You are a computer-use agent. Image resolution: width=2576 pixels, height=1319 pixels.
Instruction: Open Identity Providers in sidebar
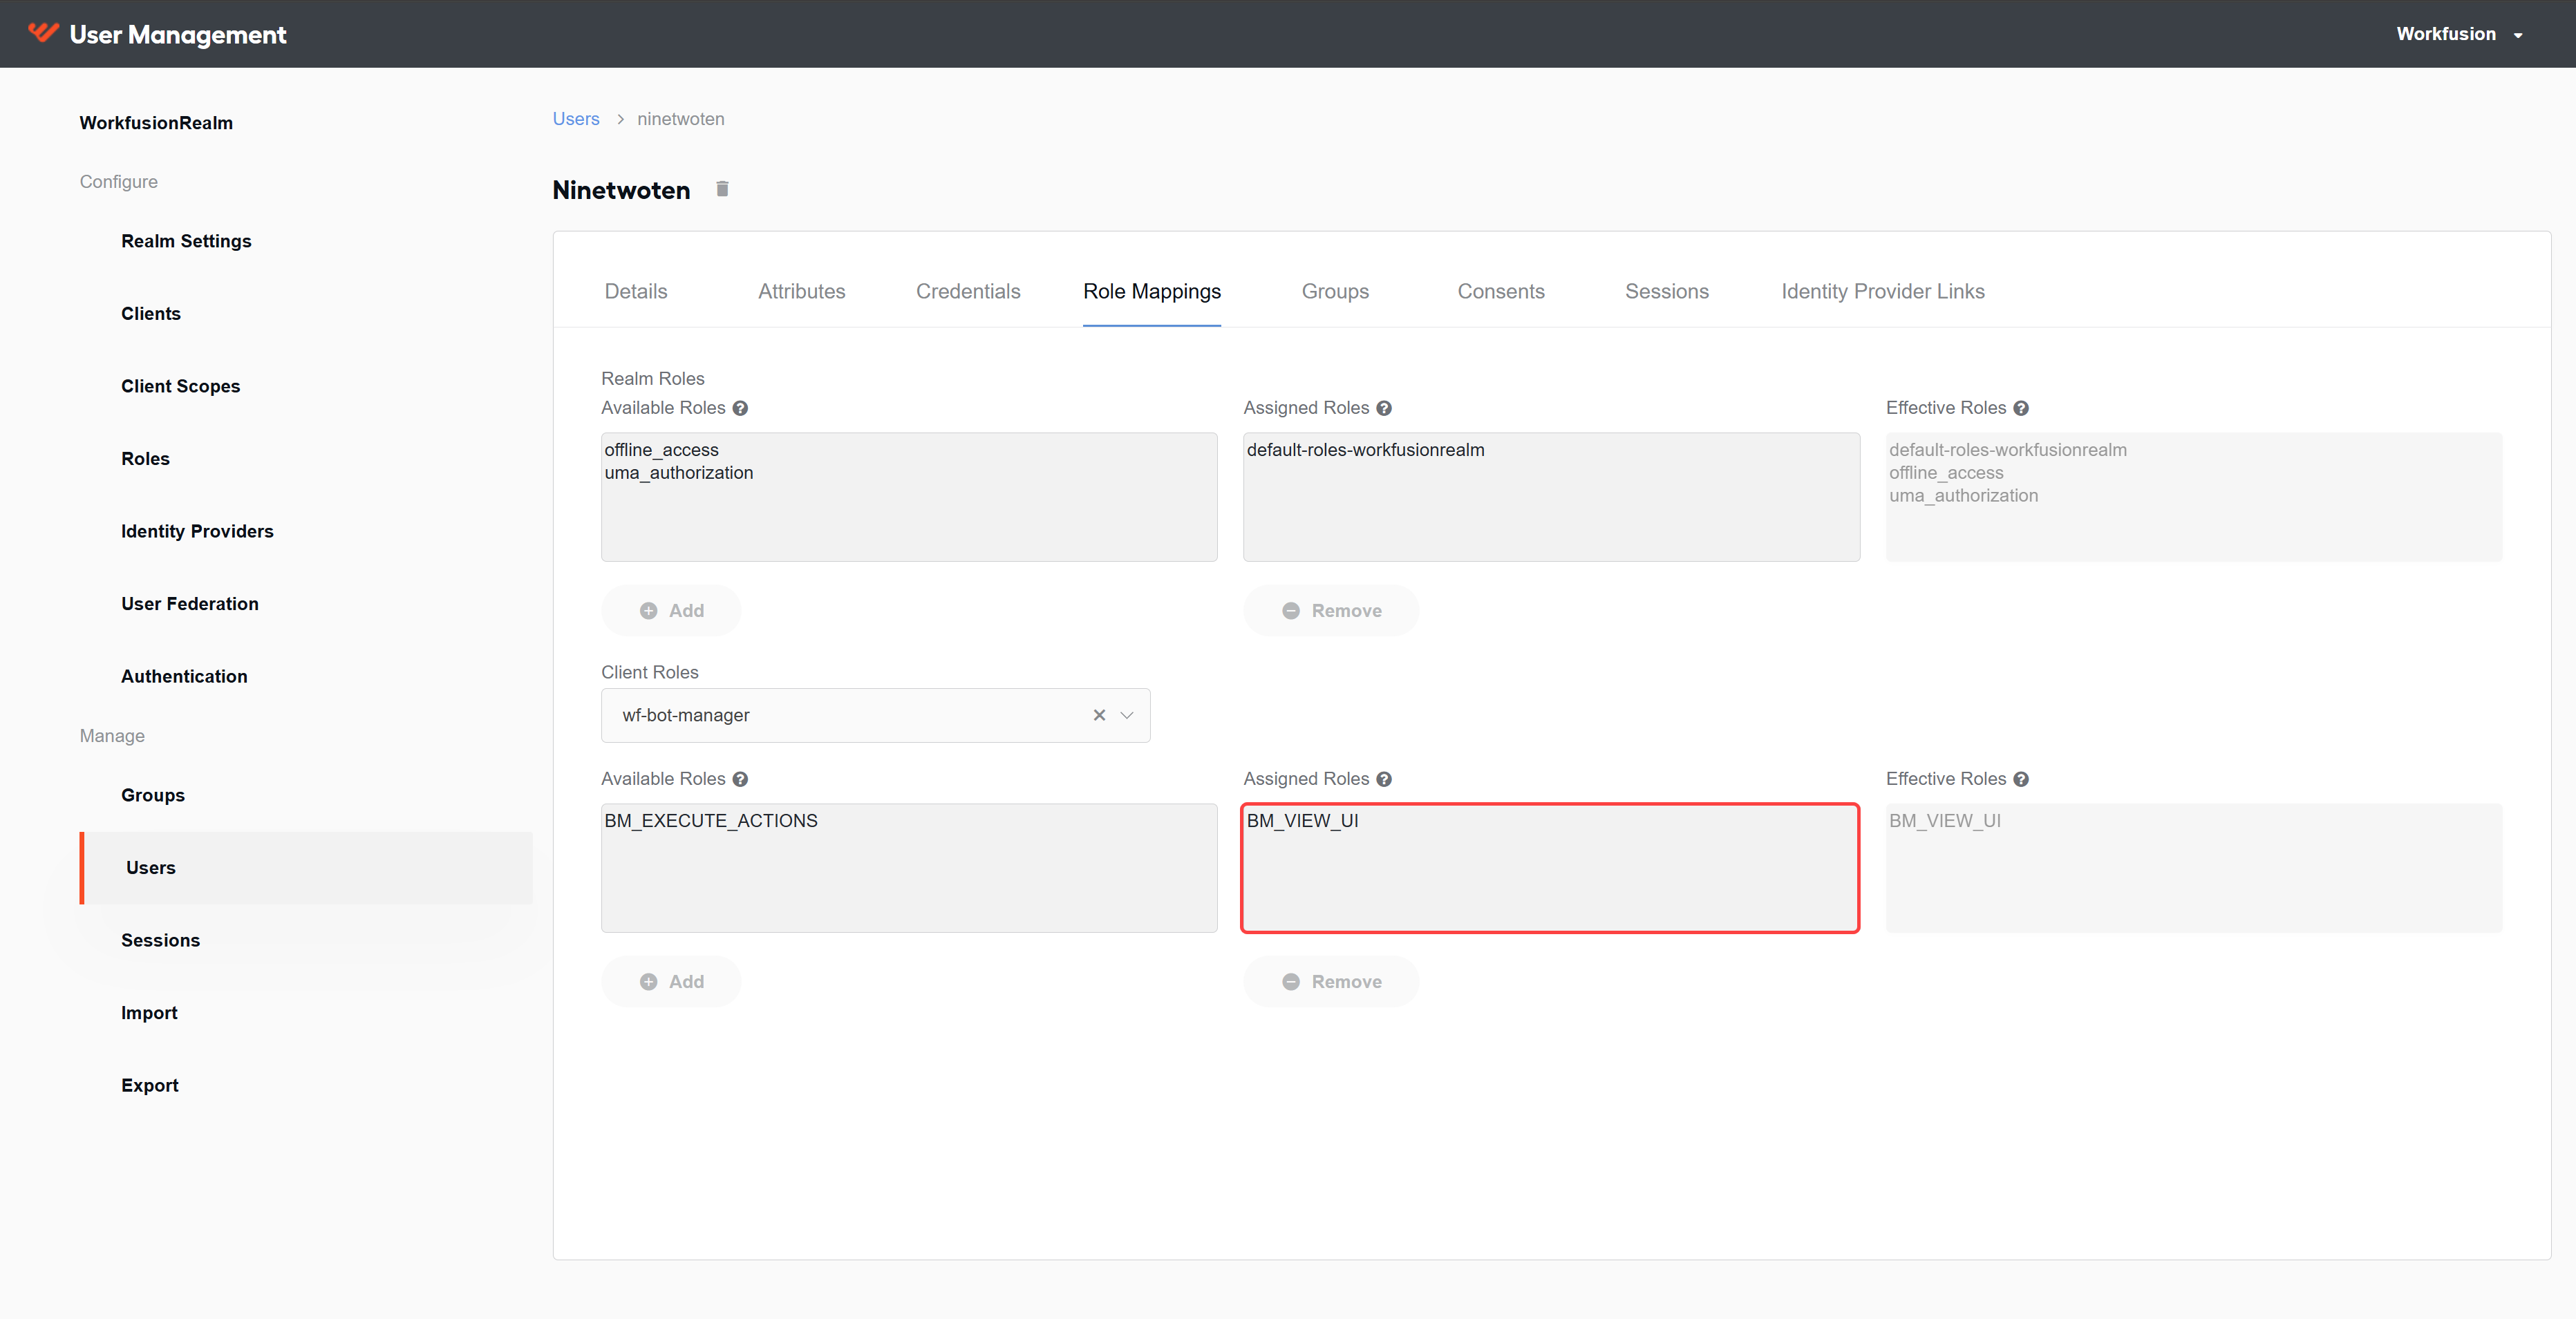tap(197, 531)
